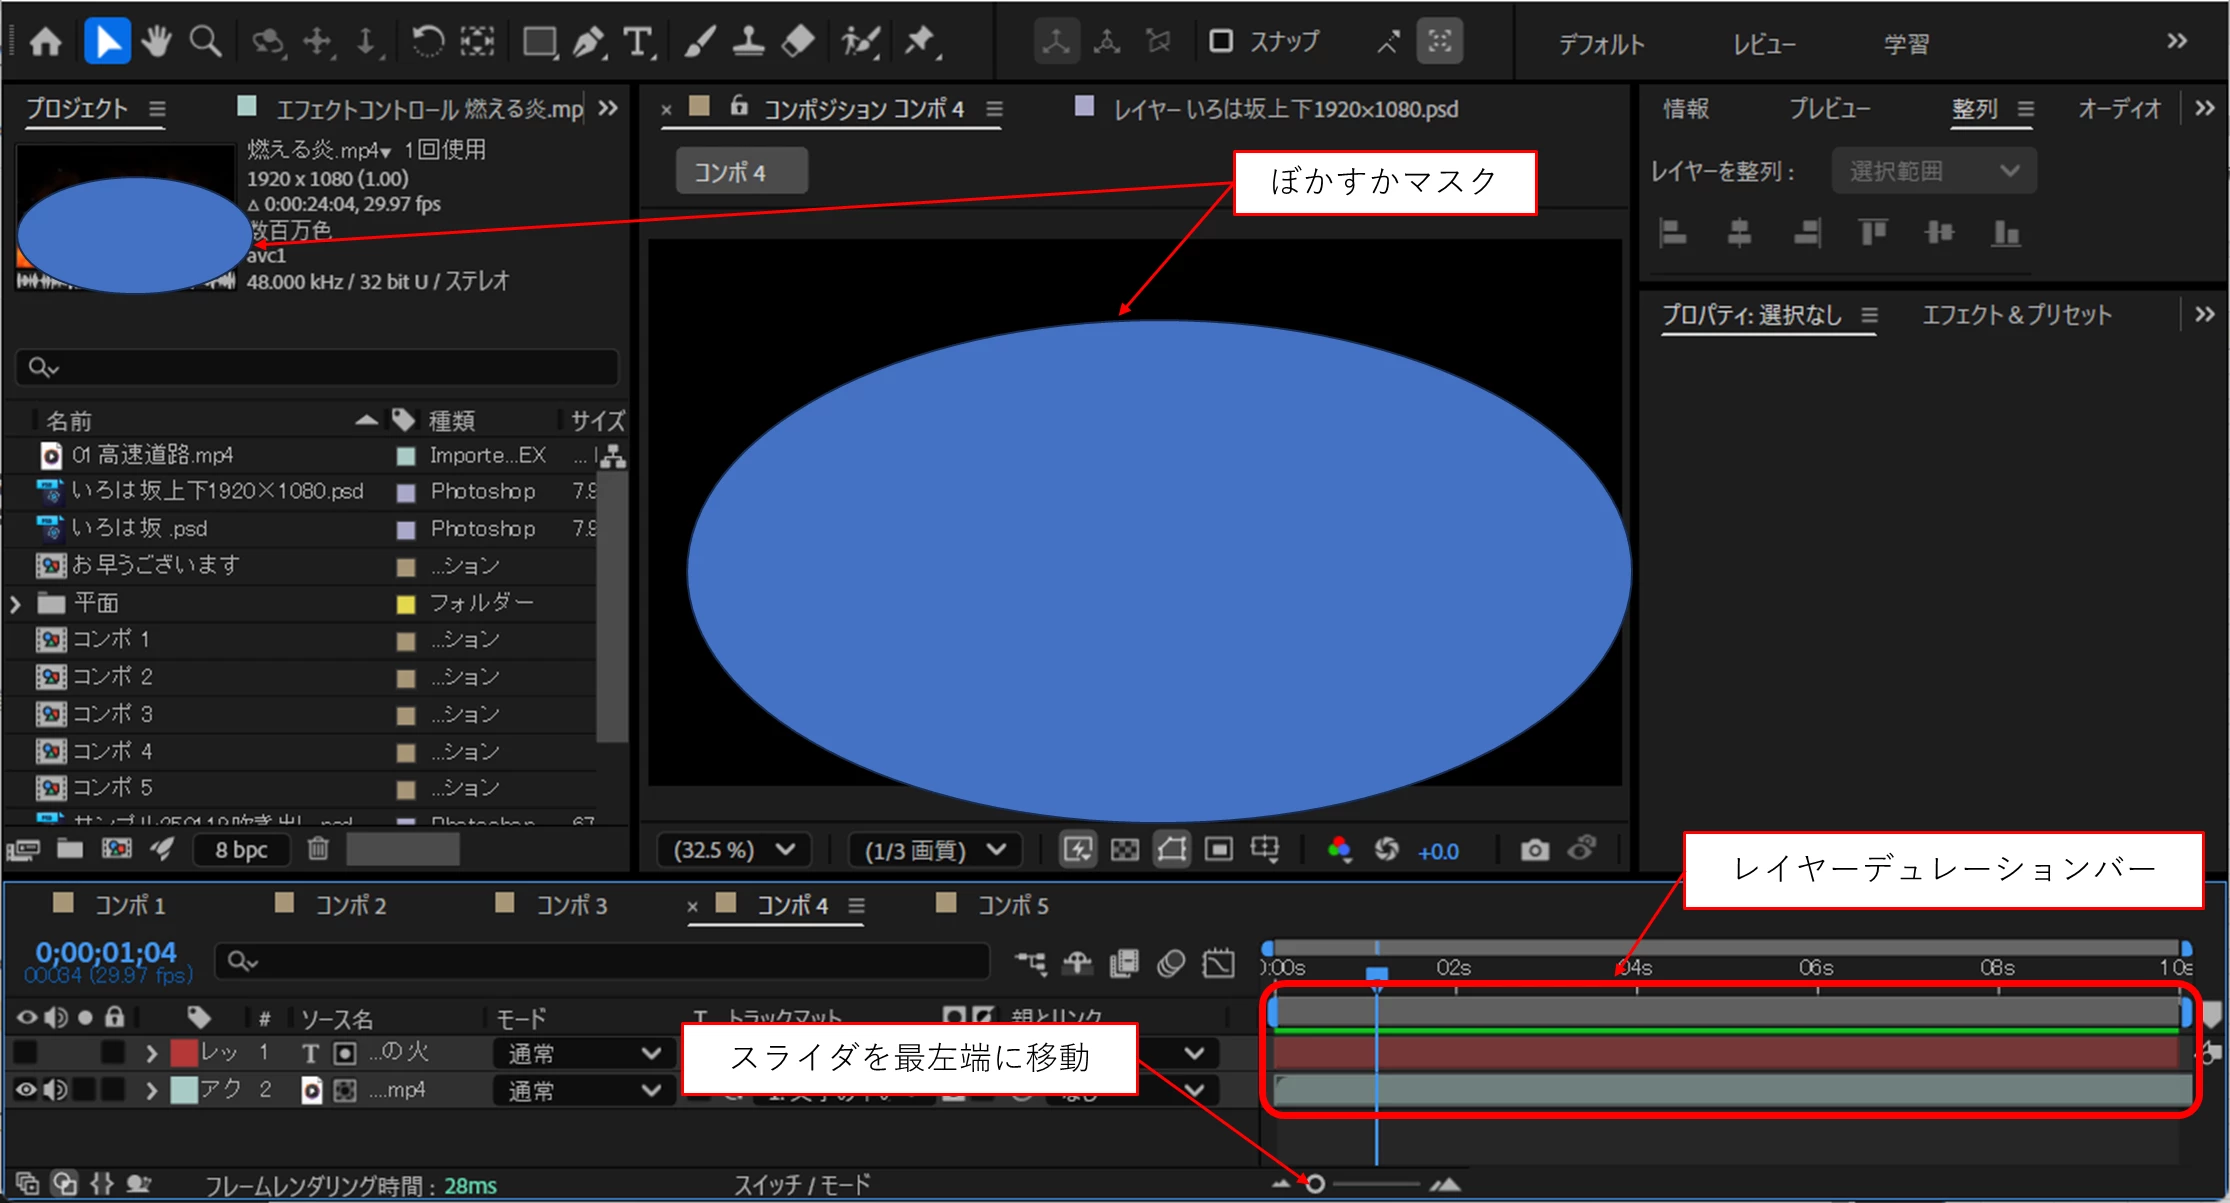Open the プレビュー panel tab
Viewport: 2230px width, 1203px height.
pyautogui.click(x=1829, y=108)
